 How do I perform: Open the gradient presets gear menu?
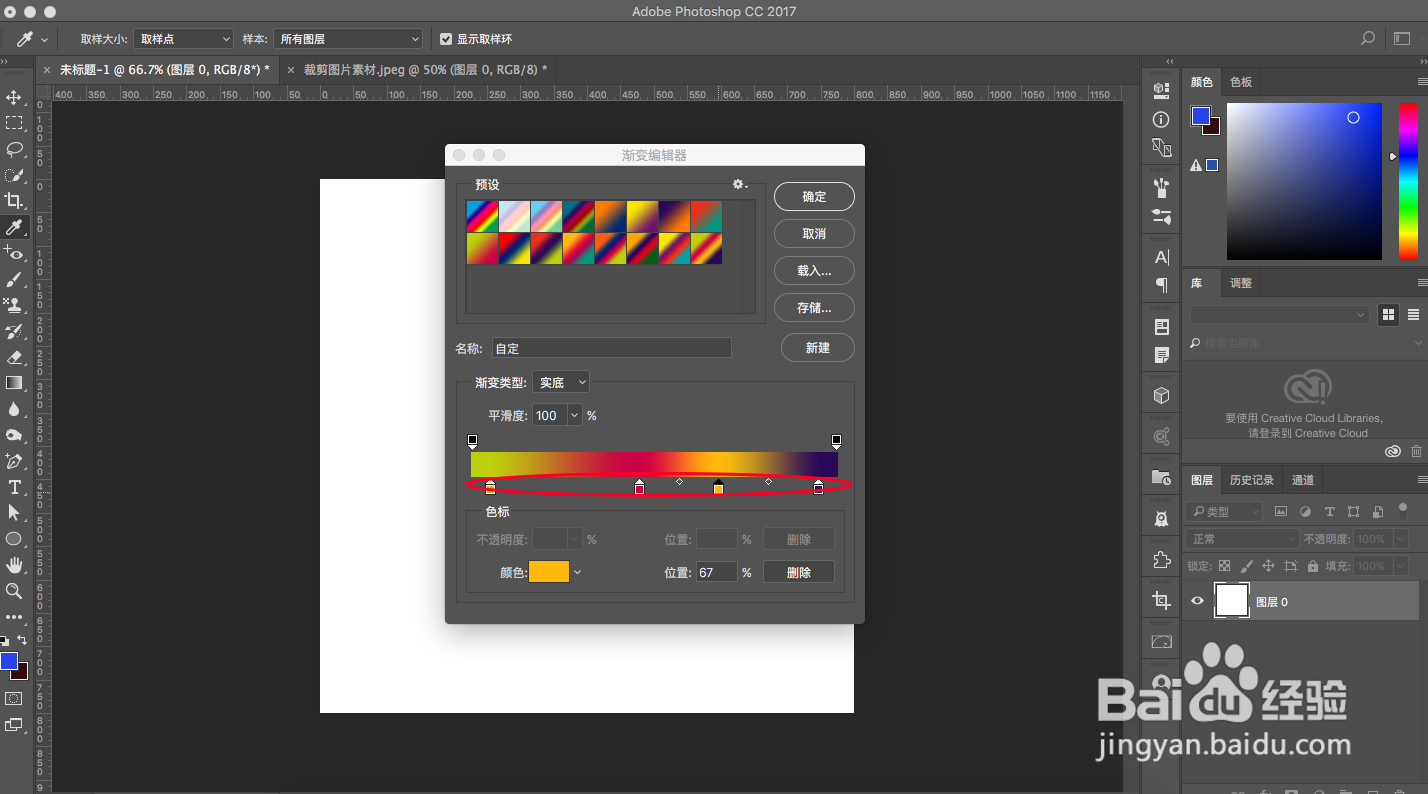pos(740,185)
